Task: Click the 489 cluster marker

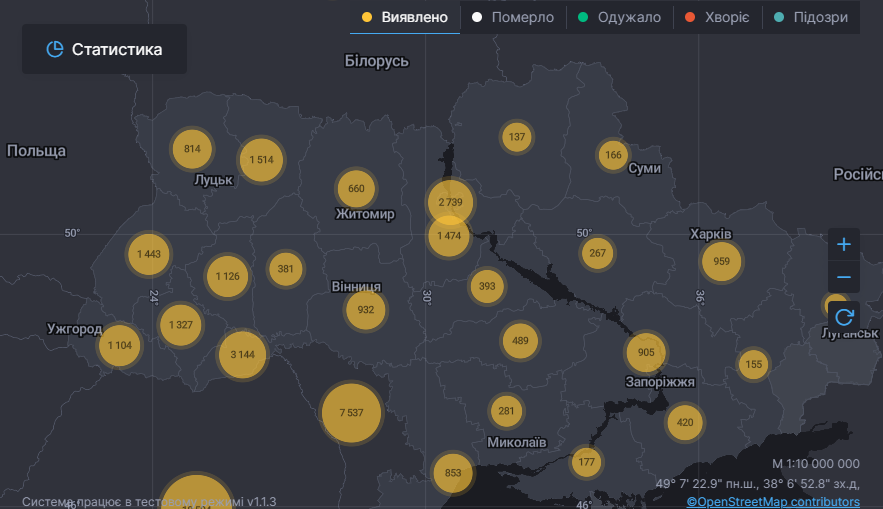Action: pos(520,341)
